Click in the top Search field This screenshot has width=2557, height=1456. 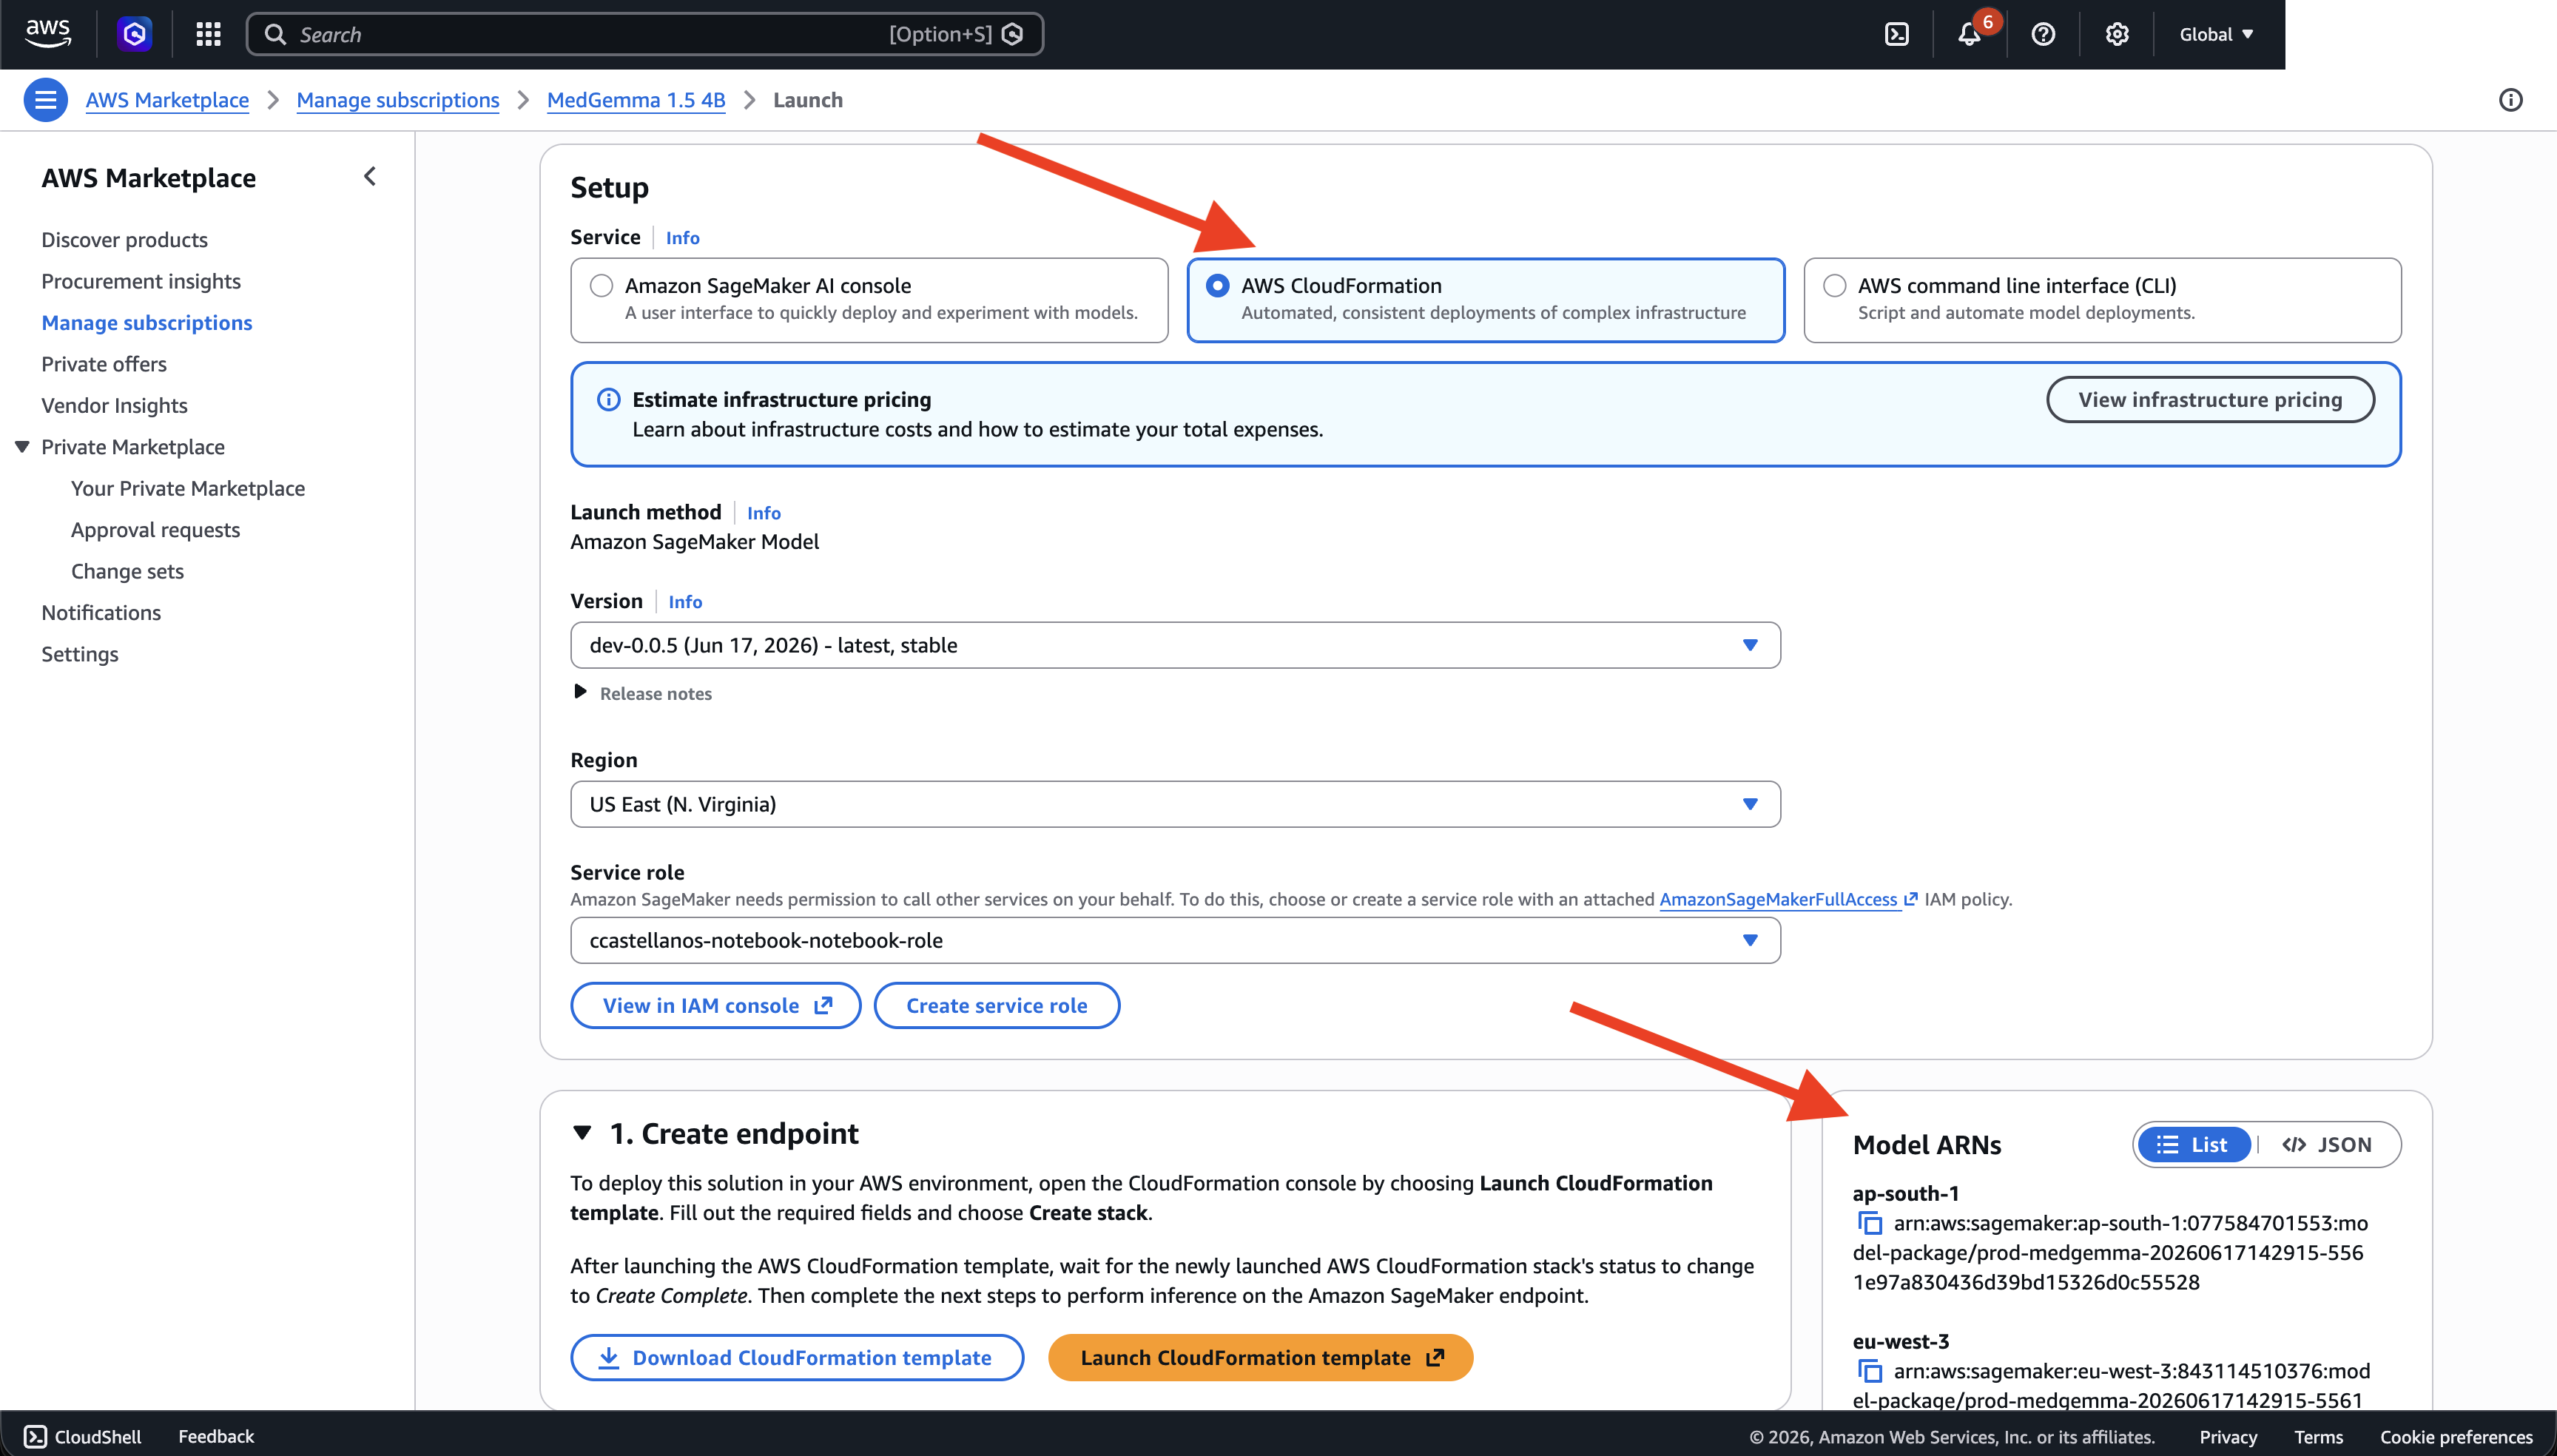click(x=645, y=34)
